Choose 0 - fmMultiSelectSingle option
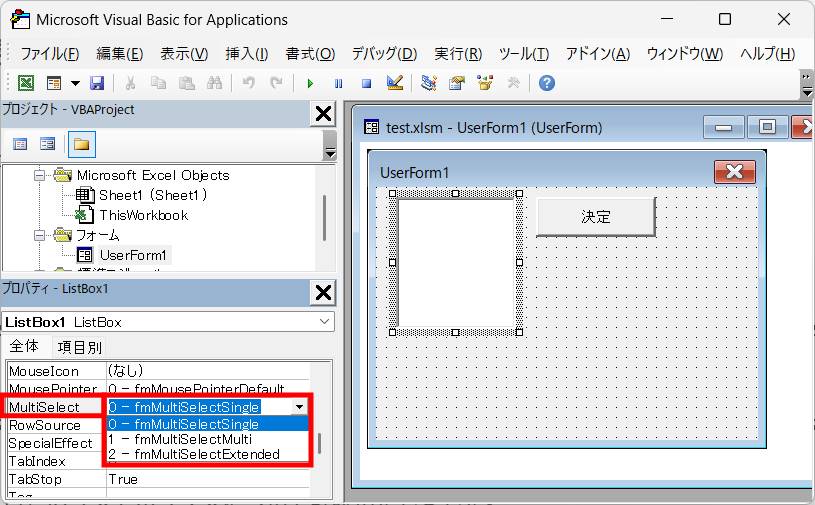The image size is (815, 505). pos(207,424)
